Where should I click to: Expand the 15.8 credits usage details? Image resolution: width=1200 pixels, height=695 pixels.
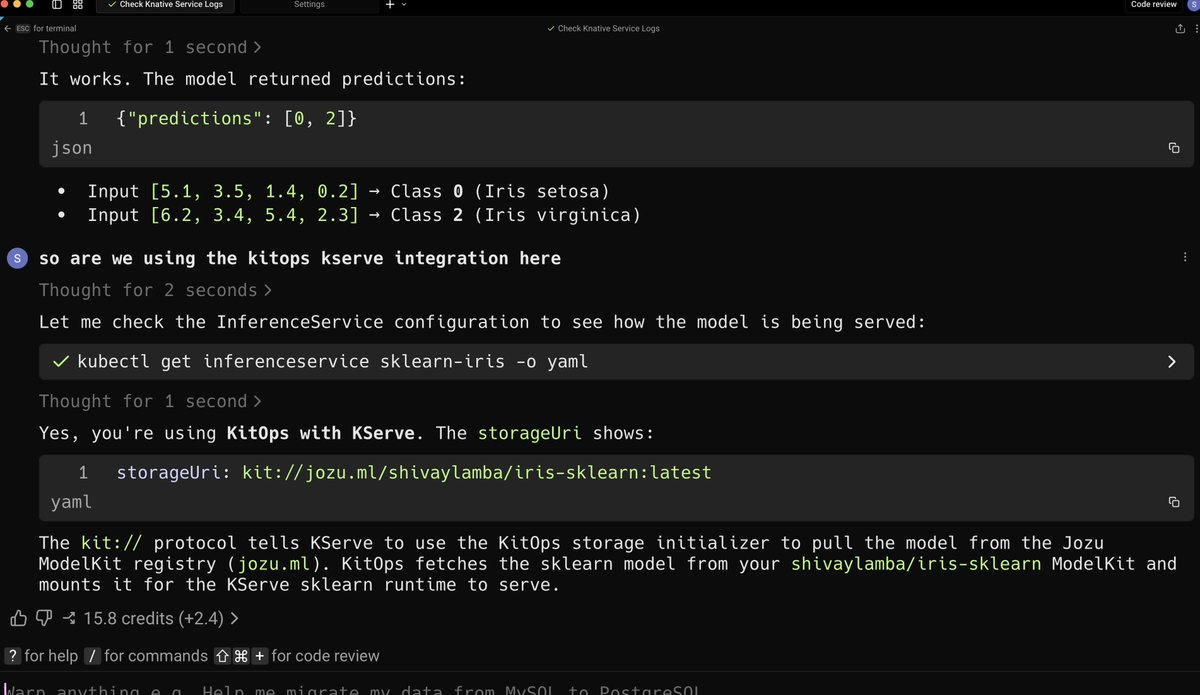coord(161,618)
